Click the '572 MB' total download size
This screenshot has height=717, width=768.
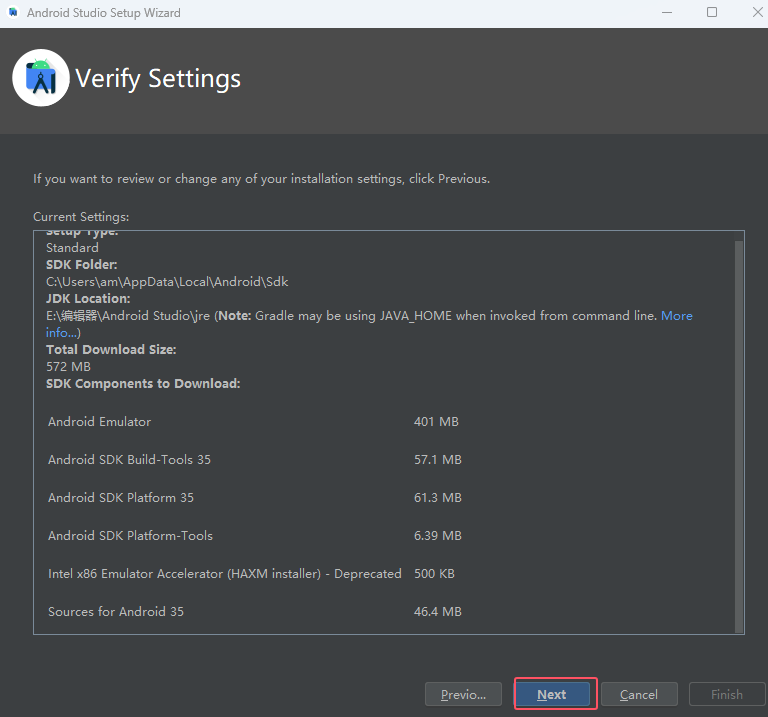(69, 367)
